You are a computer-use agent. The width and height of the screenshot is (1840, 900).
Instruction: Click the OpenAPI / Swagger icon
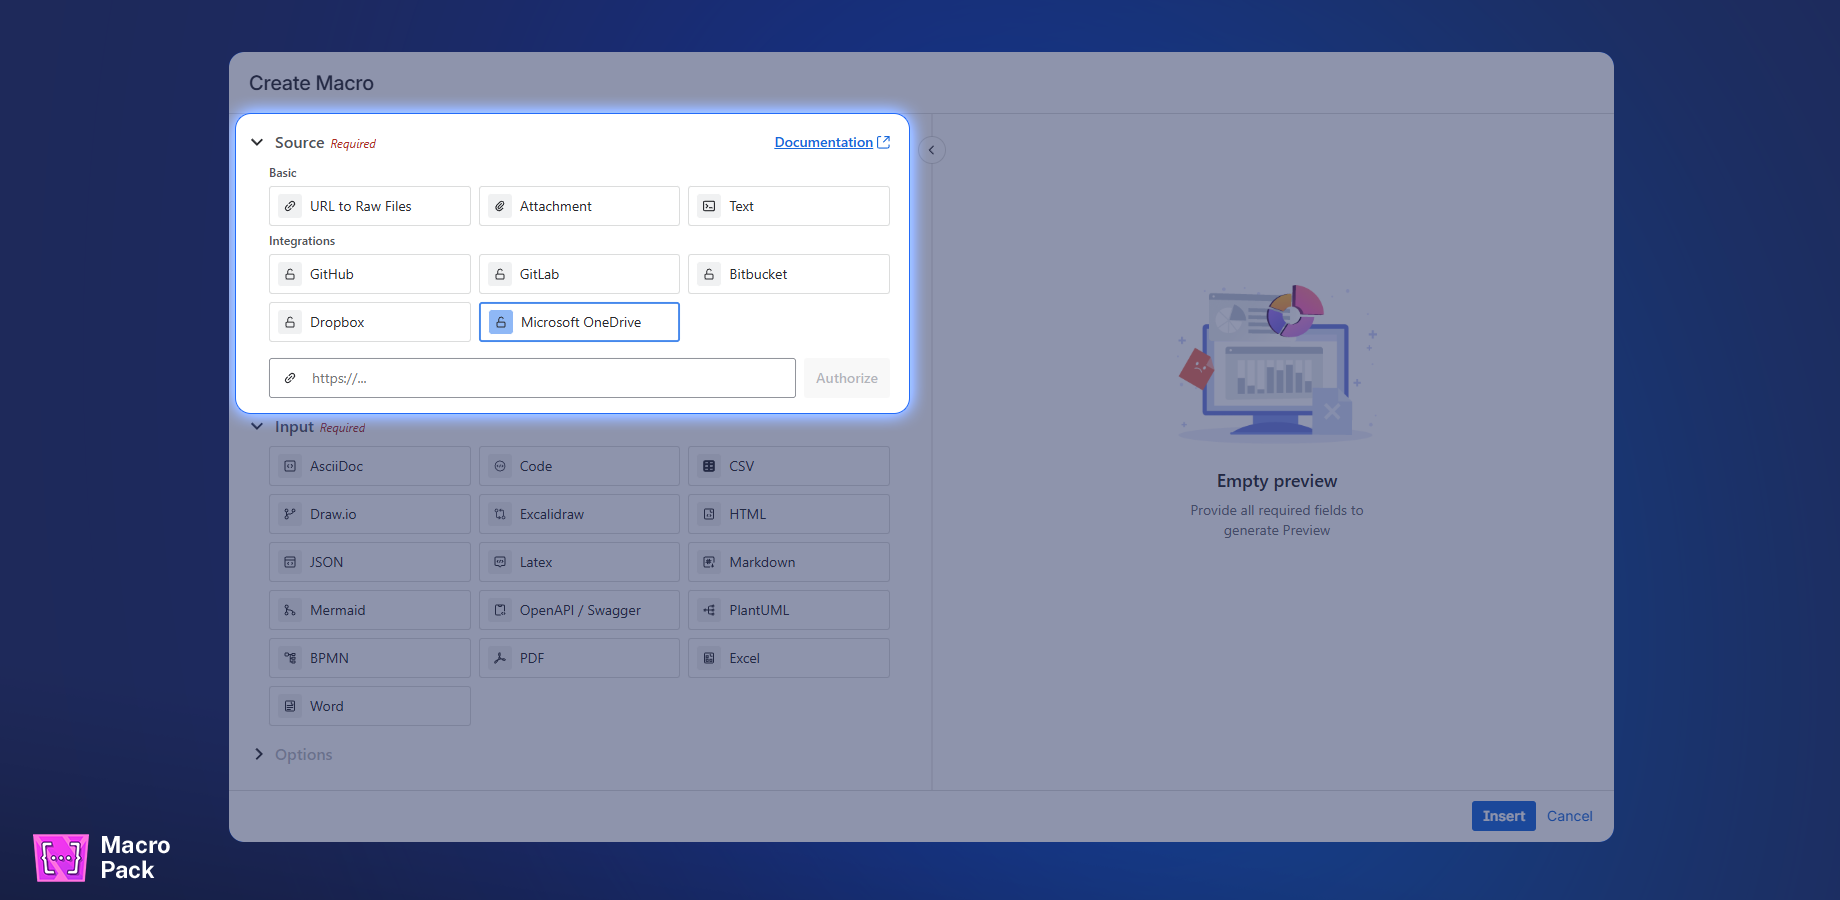pos(500,610)
